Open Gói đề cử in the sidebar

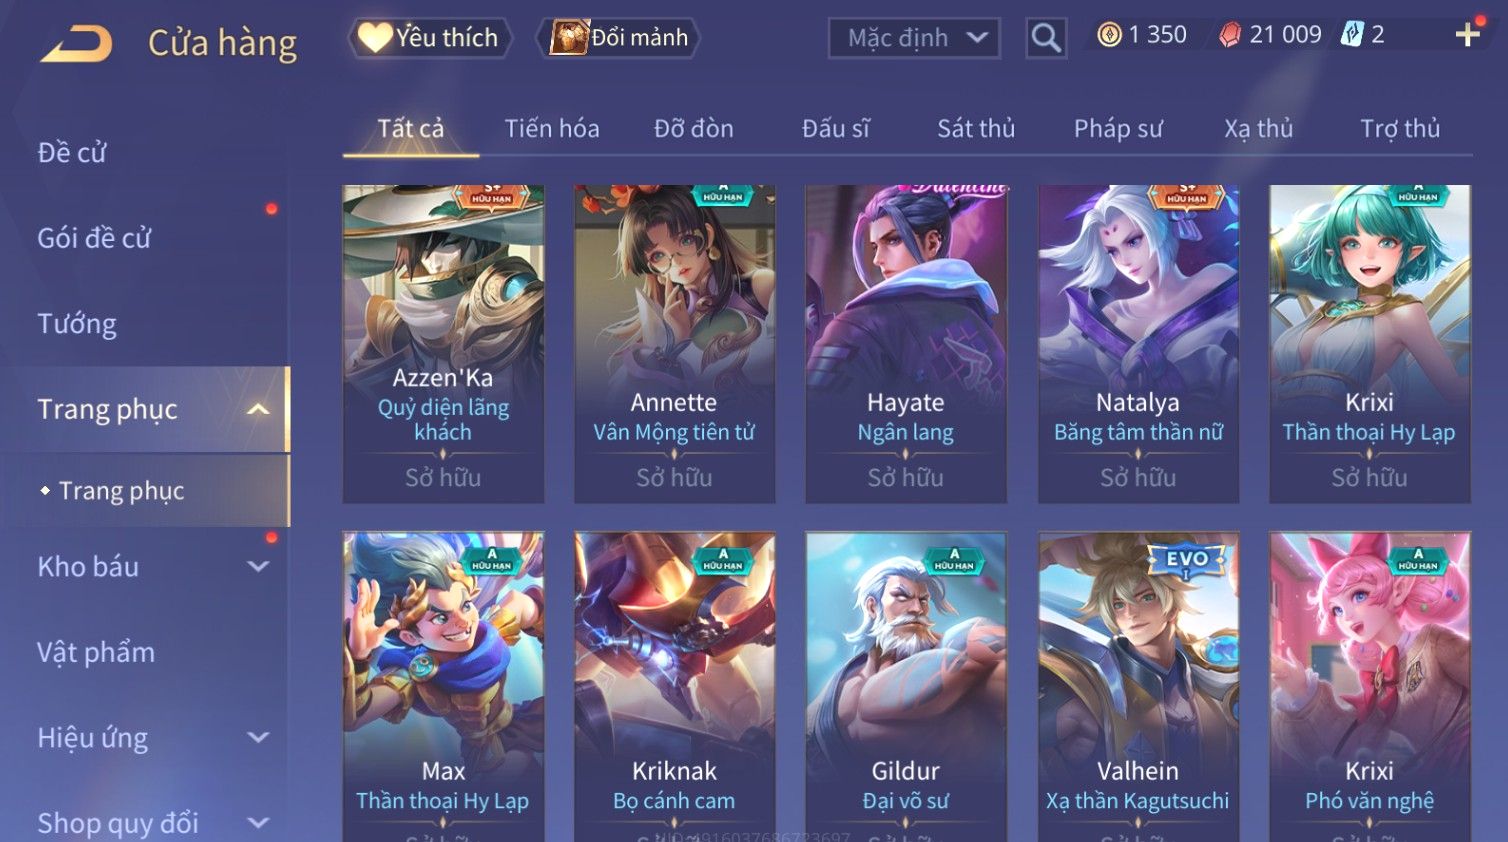94,238
